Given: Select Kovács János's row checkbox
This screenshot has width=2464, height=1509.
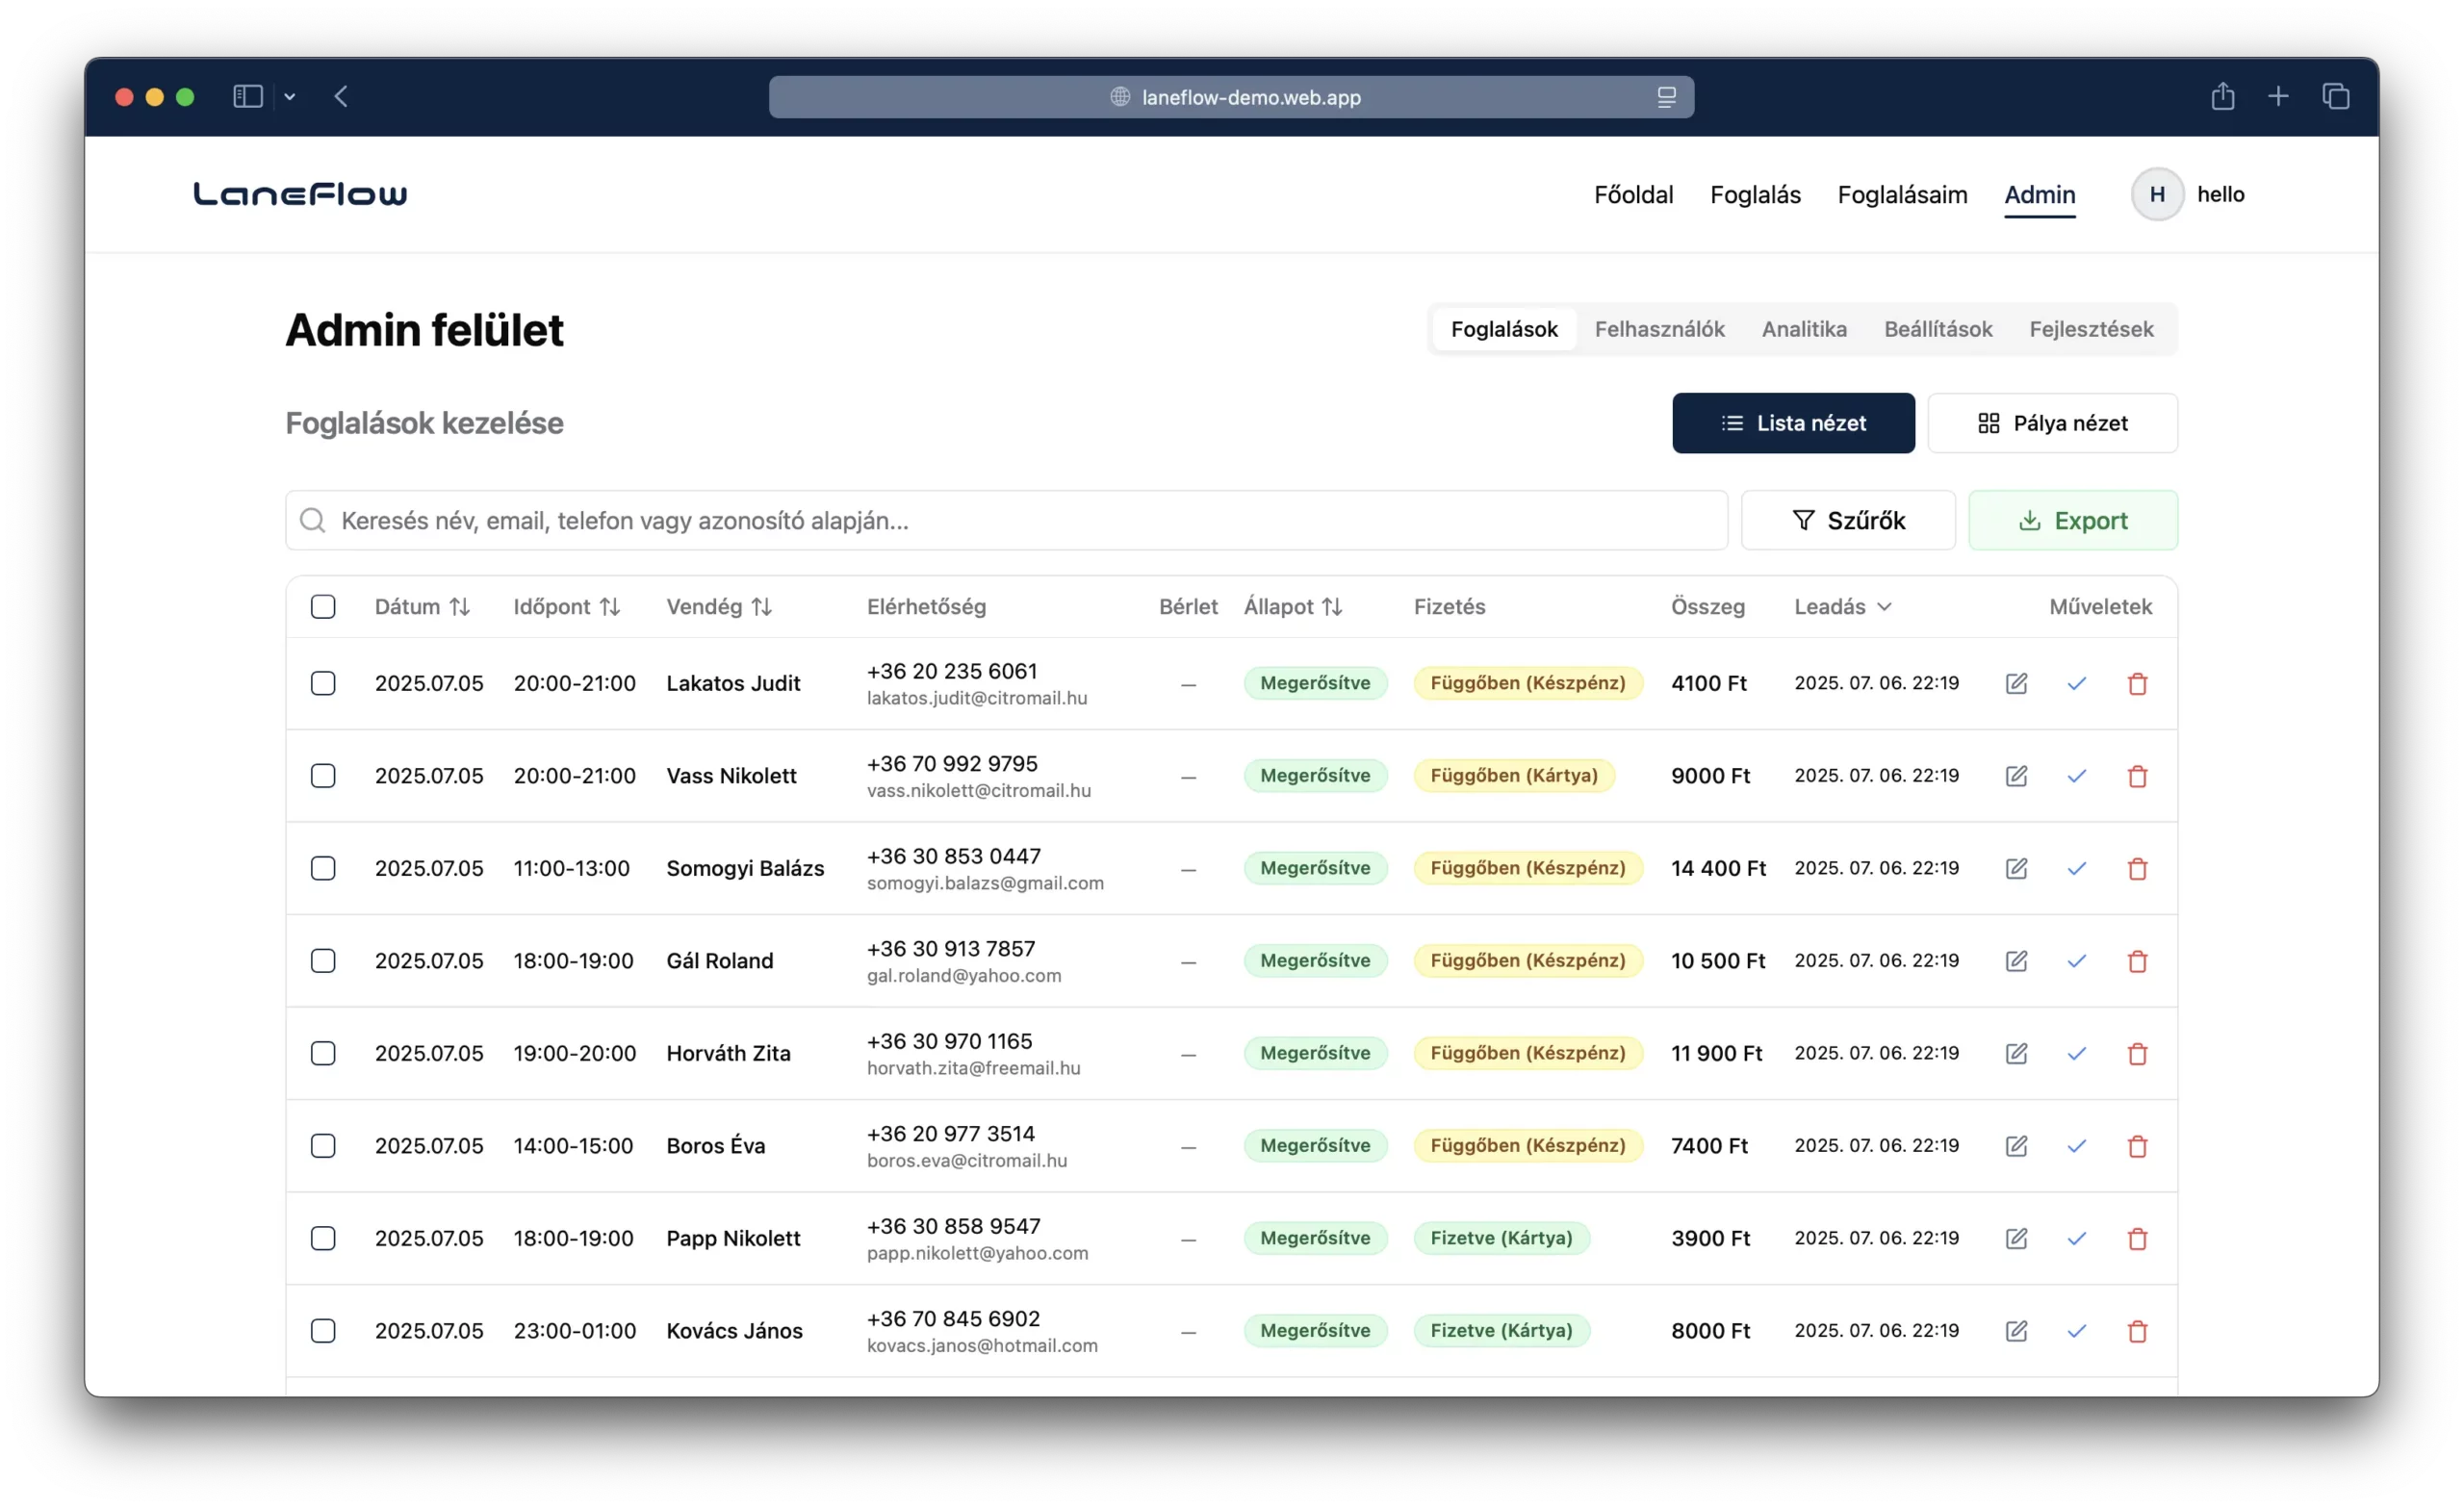Looking at the screenshot, I should [x=323, y=1331].
